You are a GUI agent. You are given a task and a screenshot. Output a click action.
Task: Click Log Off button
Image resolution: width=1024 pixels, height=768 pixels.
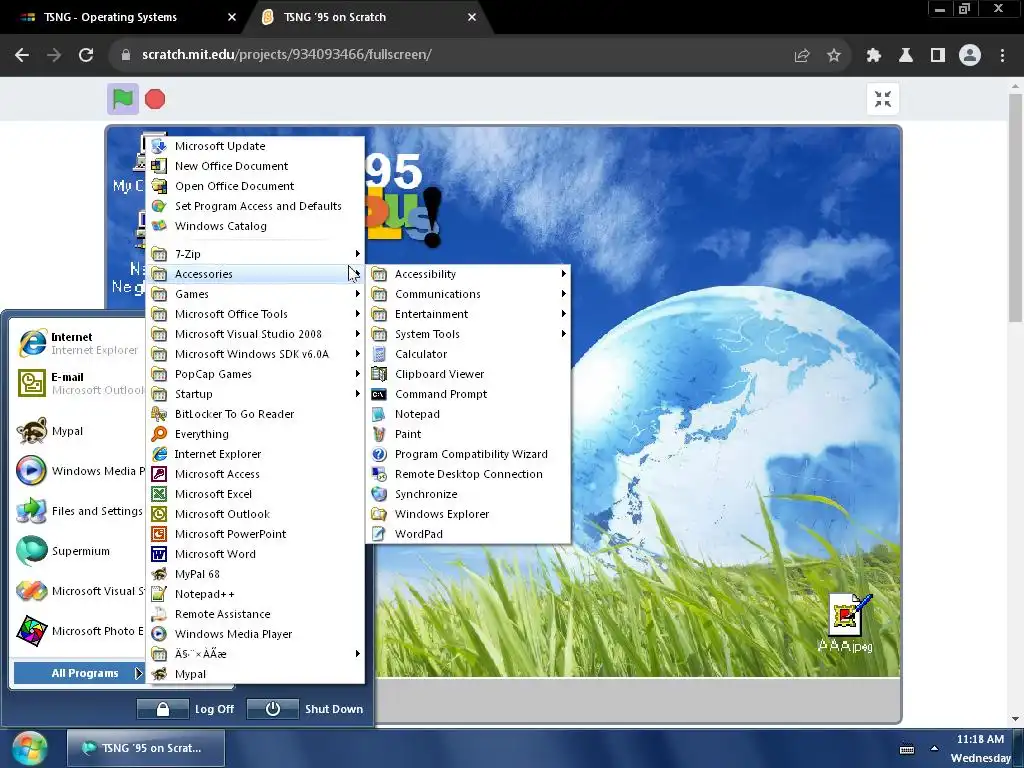(185, 709)
